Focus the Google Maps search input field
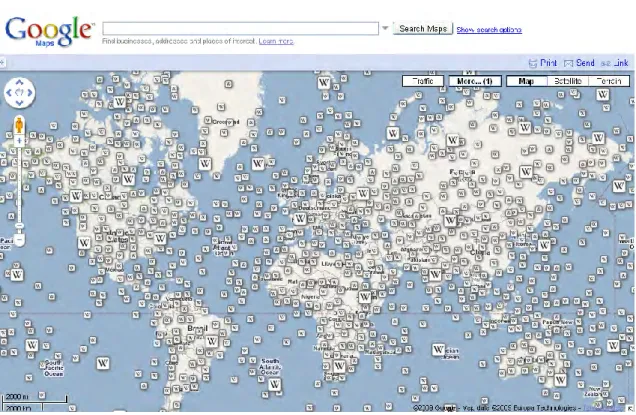This screenshot has height=415, width=636. [241, 28]
